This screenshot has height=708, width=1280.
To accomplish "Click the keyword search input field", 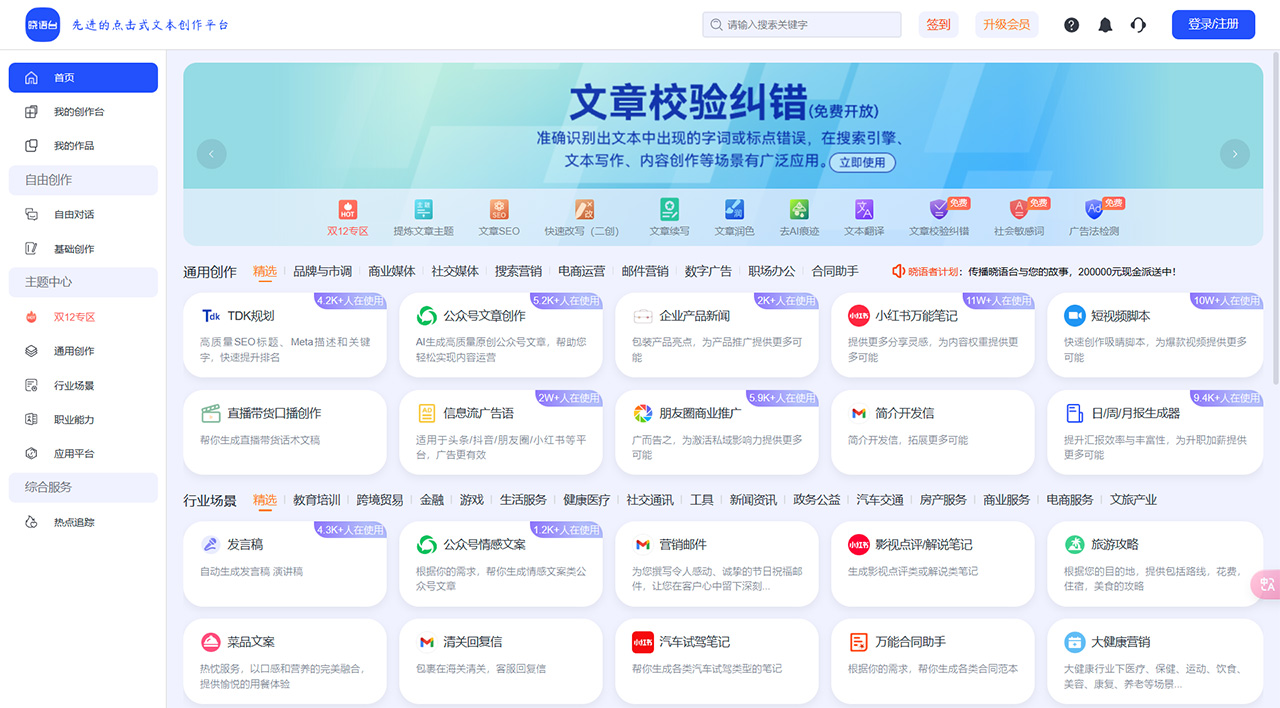I will tap(800, 24).
